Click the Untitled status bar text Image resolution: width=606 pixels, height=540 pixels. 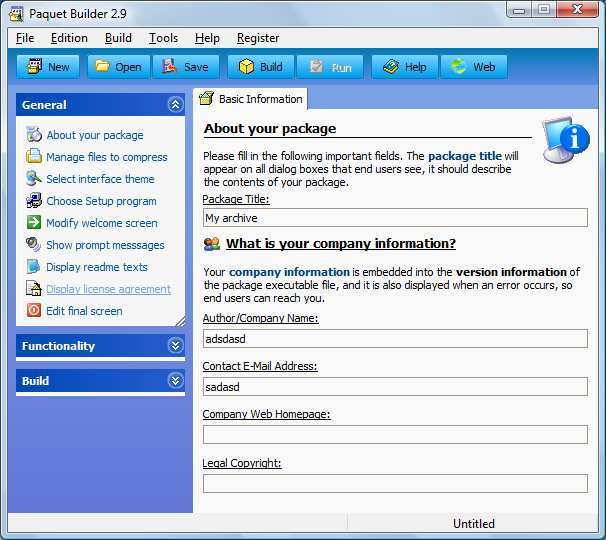(473, 523)
